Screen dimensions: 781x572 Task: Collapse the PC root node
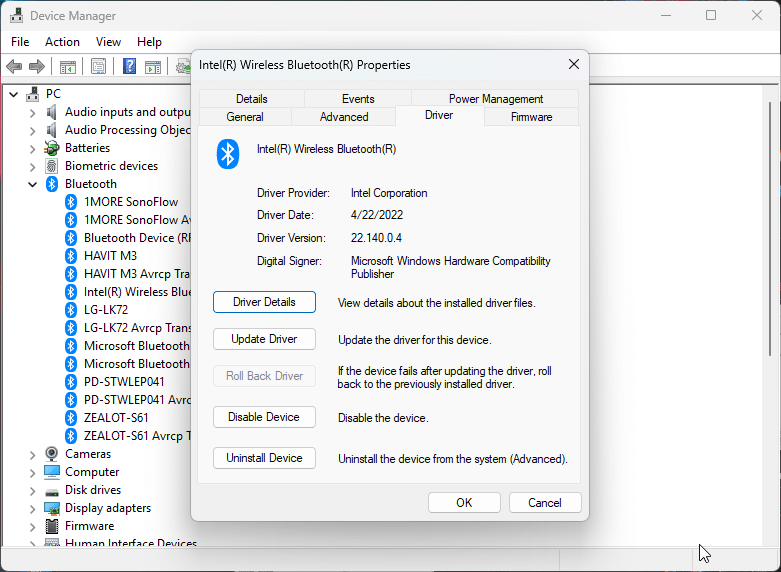(x=14, y=94)
